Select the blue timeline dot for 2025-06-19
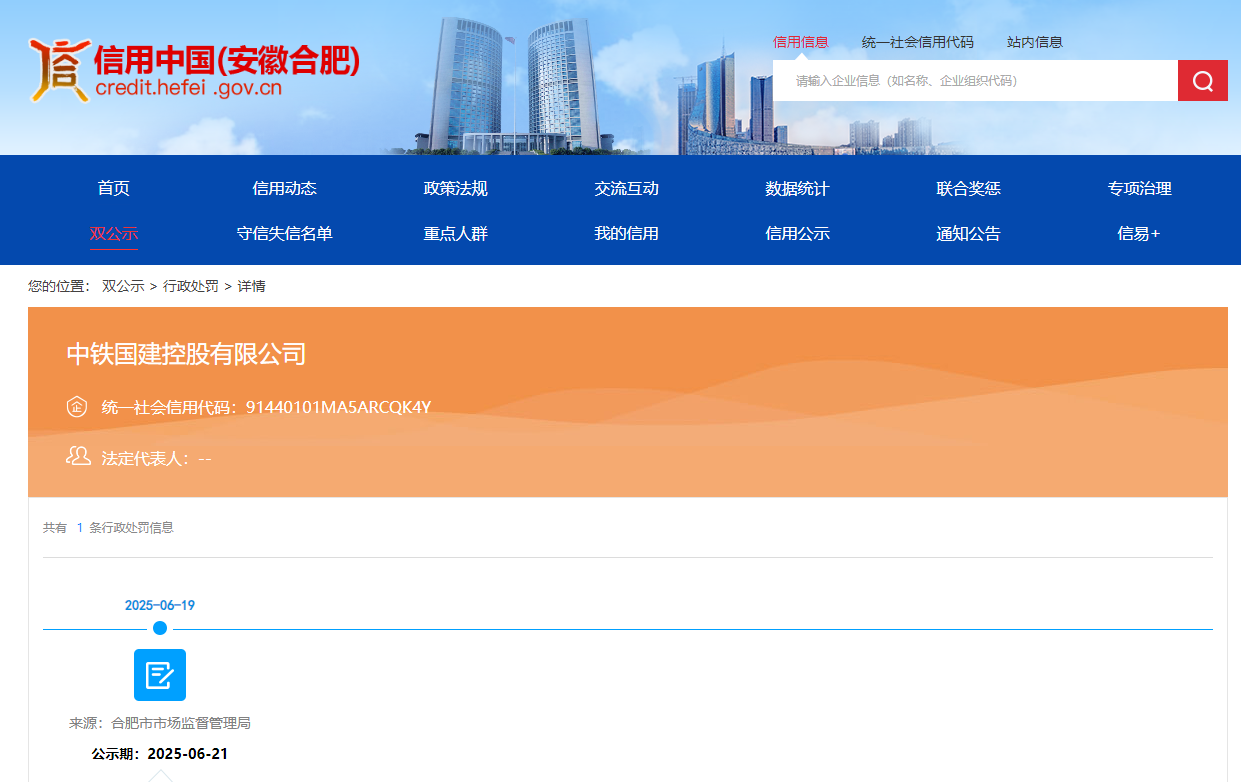Viewport: 1241px width, 782px height. [x=160, y=629]
